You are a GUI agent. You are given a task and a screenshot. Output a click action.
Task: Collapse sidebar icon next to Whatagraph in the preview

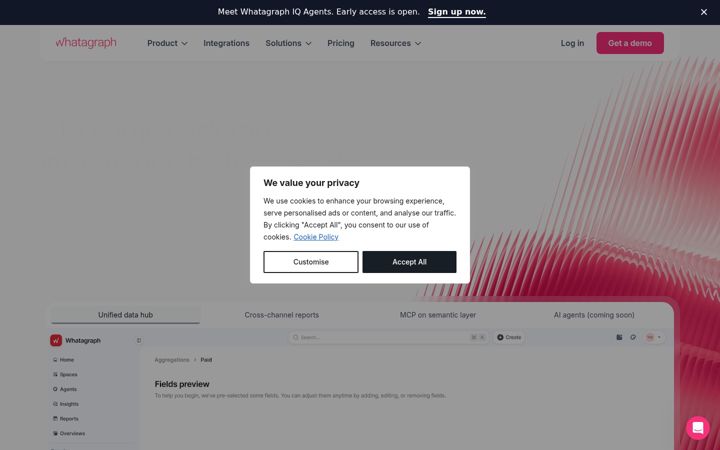pos(139,340)
